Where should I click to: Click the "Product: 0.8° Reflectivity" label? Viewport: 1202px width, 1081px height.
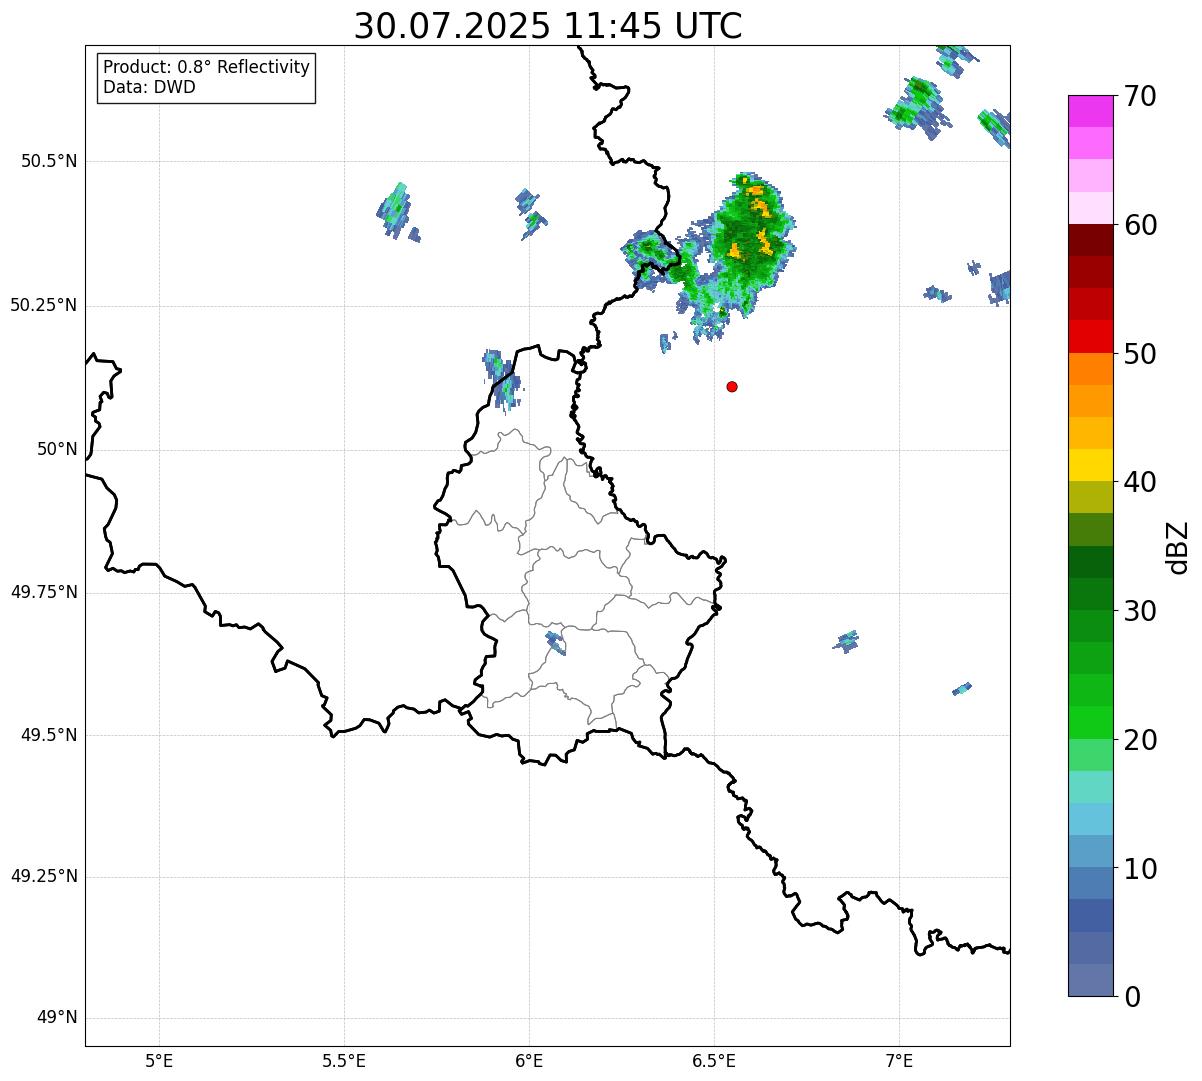pyautogui.click(x=207, y=67)
